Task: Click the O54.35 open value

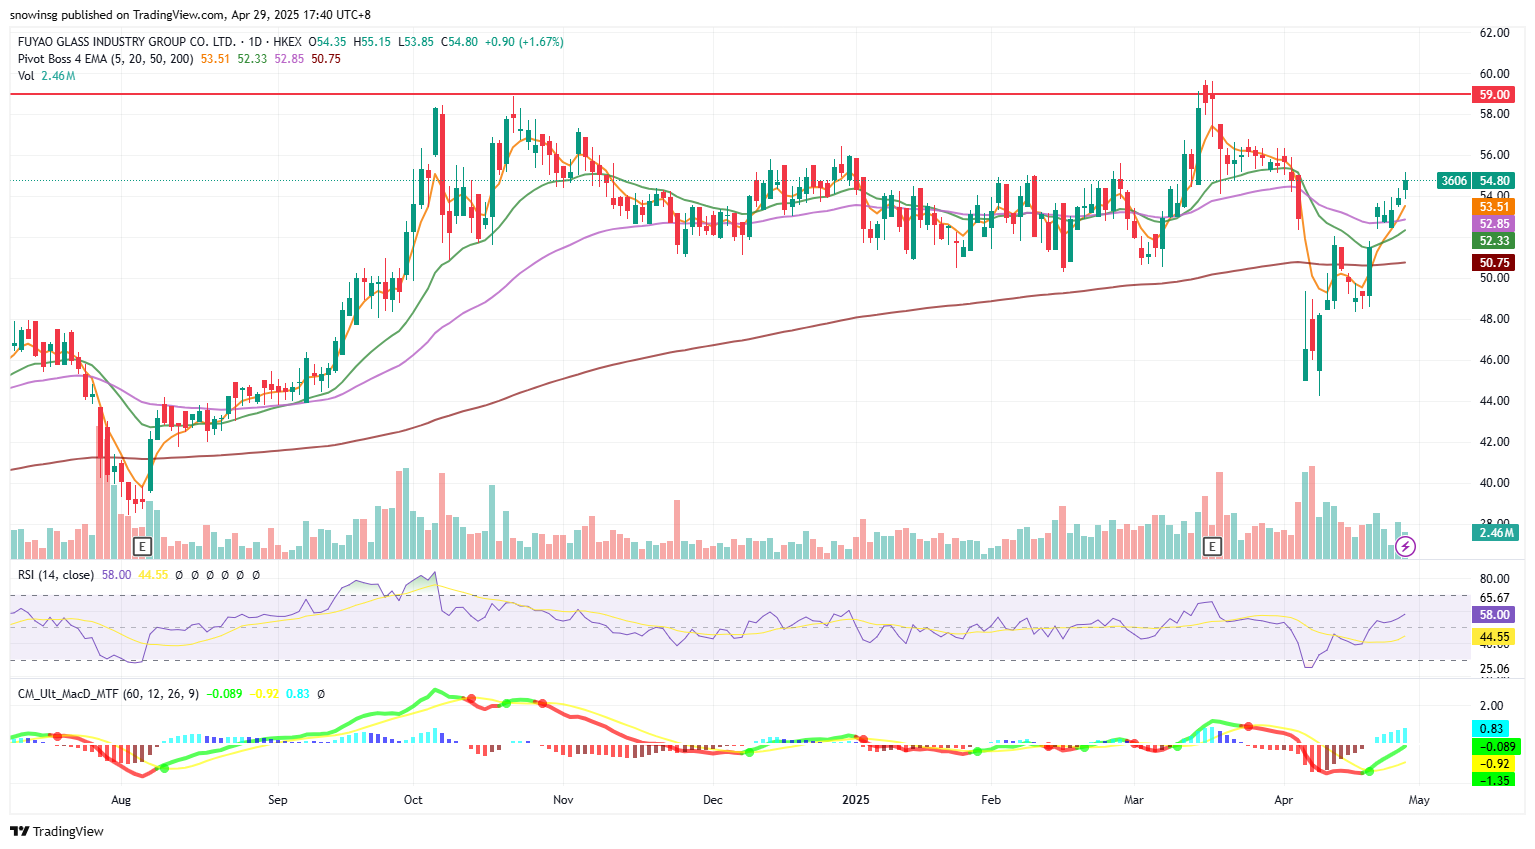Action: point(327,42)
